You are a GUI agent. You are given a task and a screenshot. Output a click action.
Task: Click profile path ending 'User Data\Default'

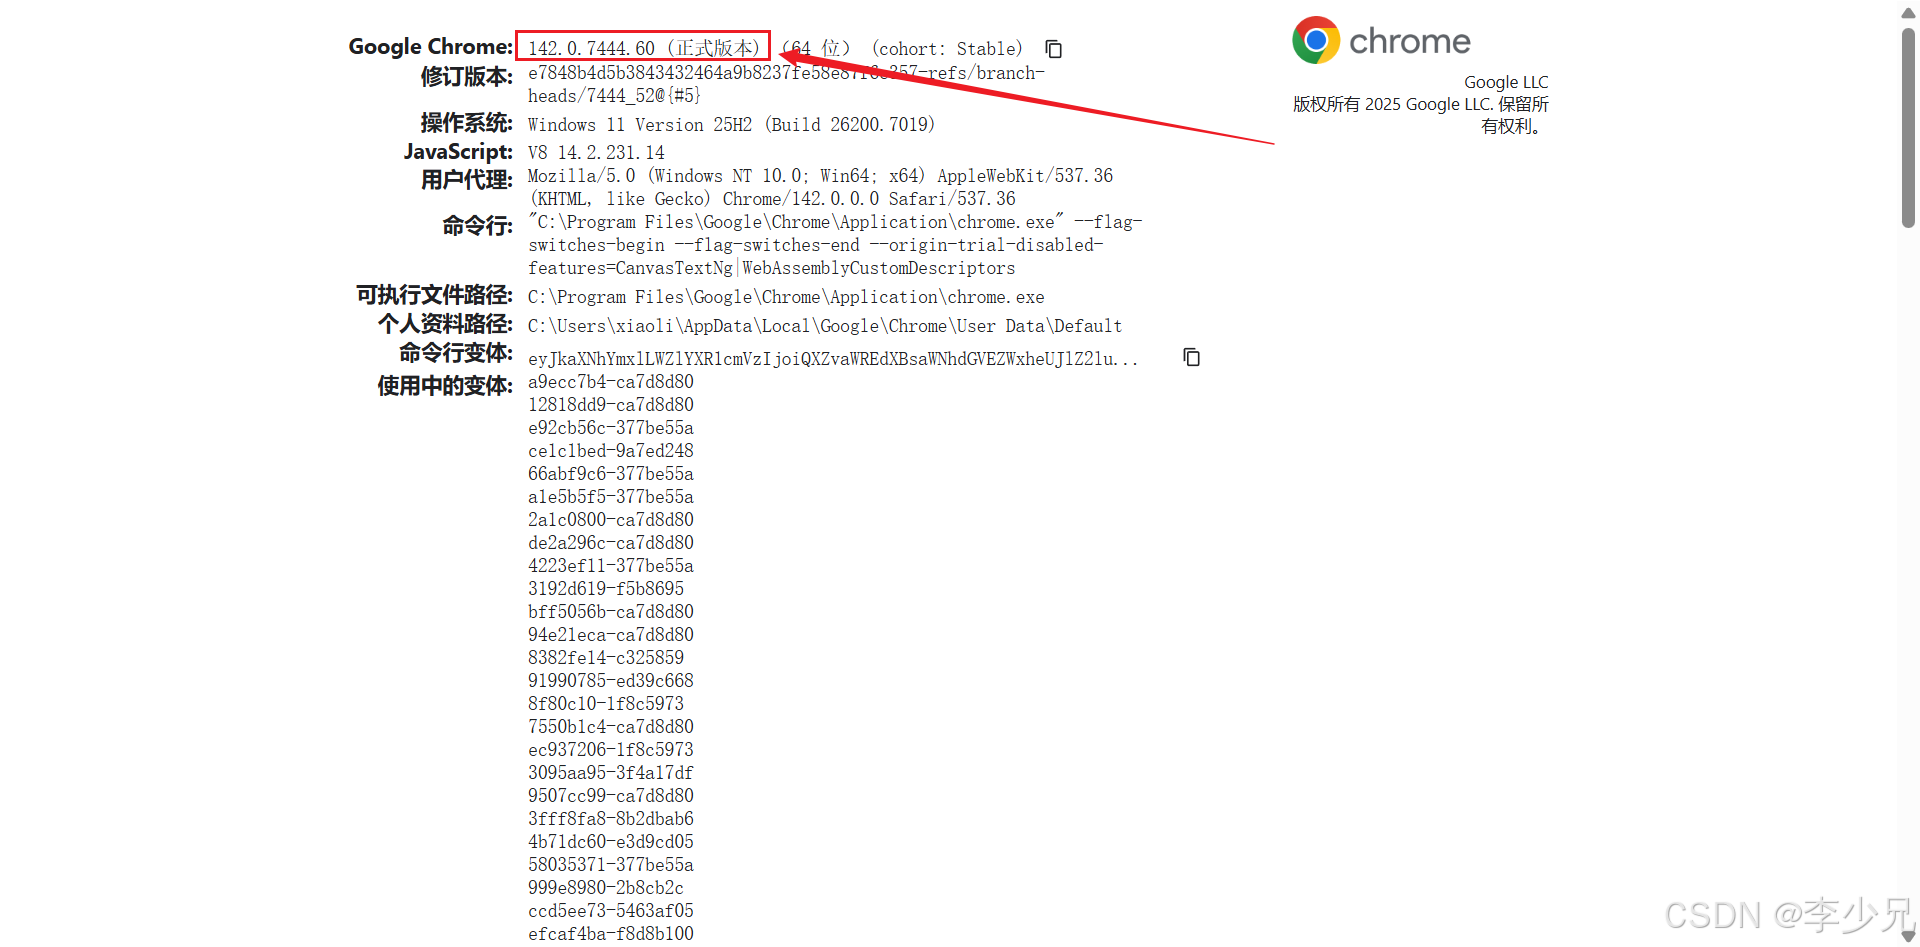click(x=825, y=326)
